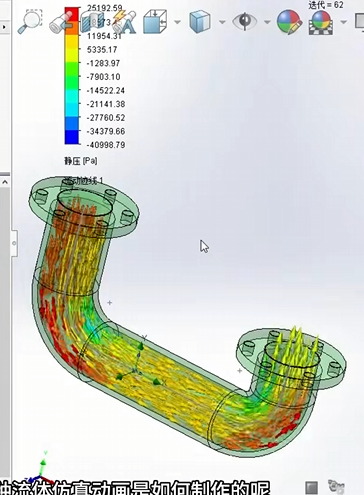Select the legend value -14522.24
The height and width of the screenshot is (495, 364).
point(106,91)
